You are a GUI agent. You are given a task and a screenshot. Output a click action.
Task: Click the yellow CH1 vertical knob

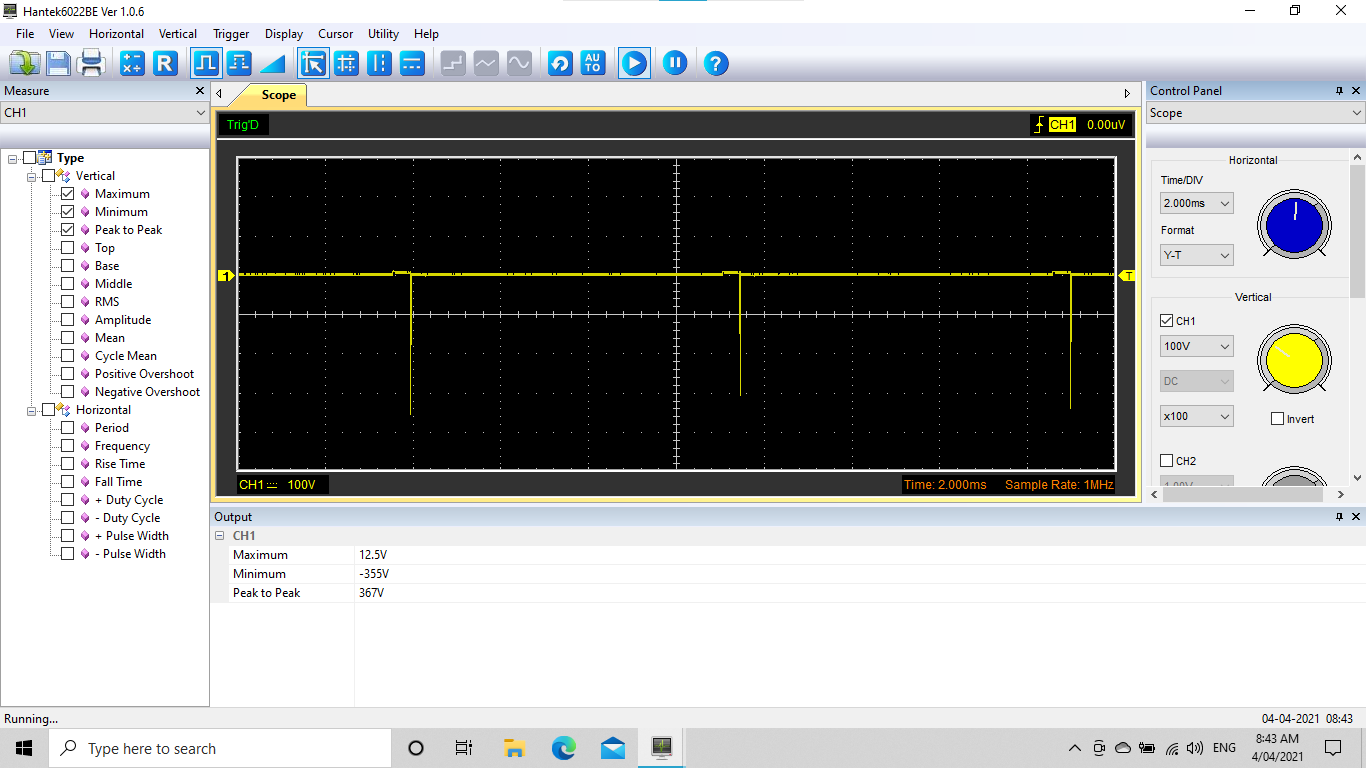(x=1293, y=360)
